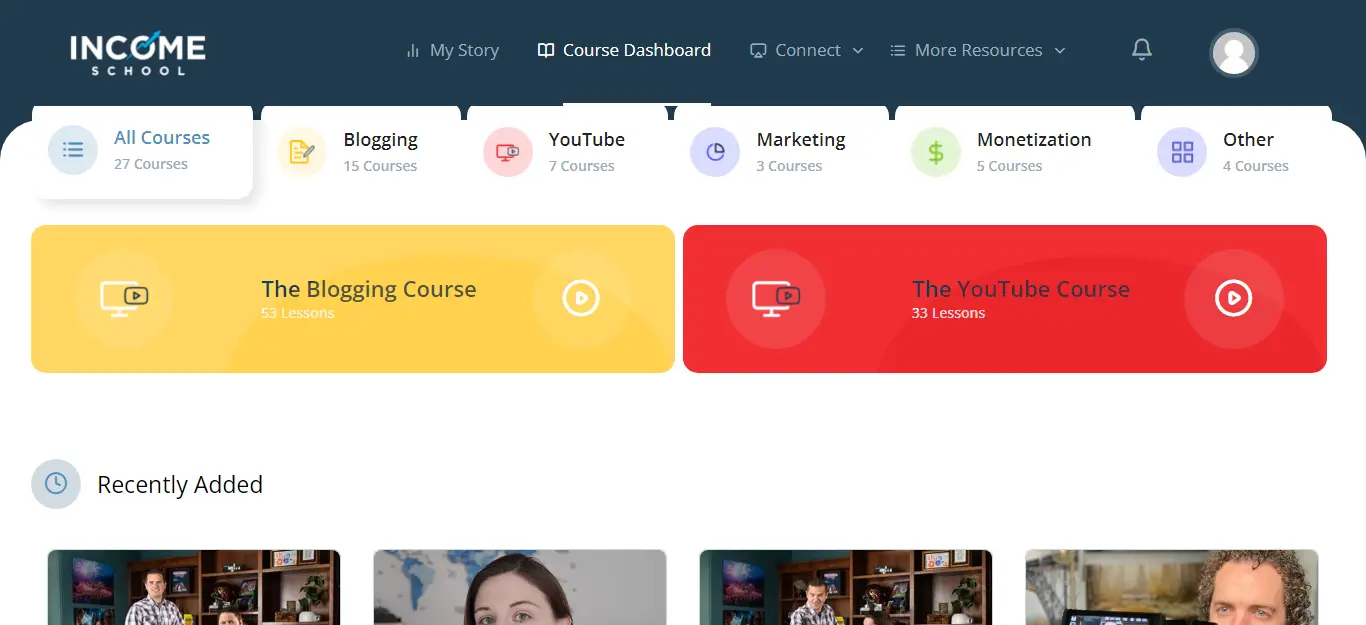Expand the Connect dropdown chevron
Screen dimensions: 1366x625
tap(857, 50)
